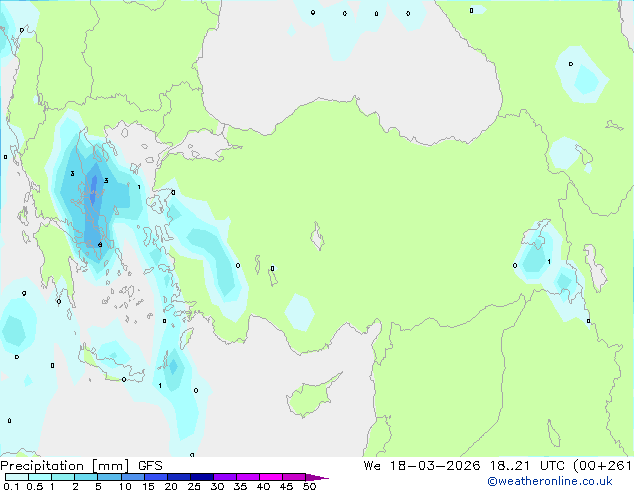This screenshot has height=490, width=634.
Task: Click the magenta swatch between 40 and 45
Action: pyautogui.click(x=271, y=477)
